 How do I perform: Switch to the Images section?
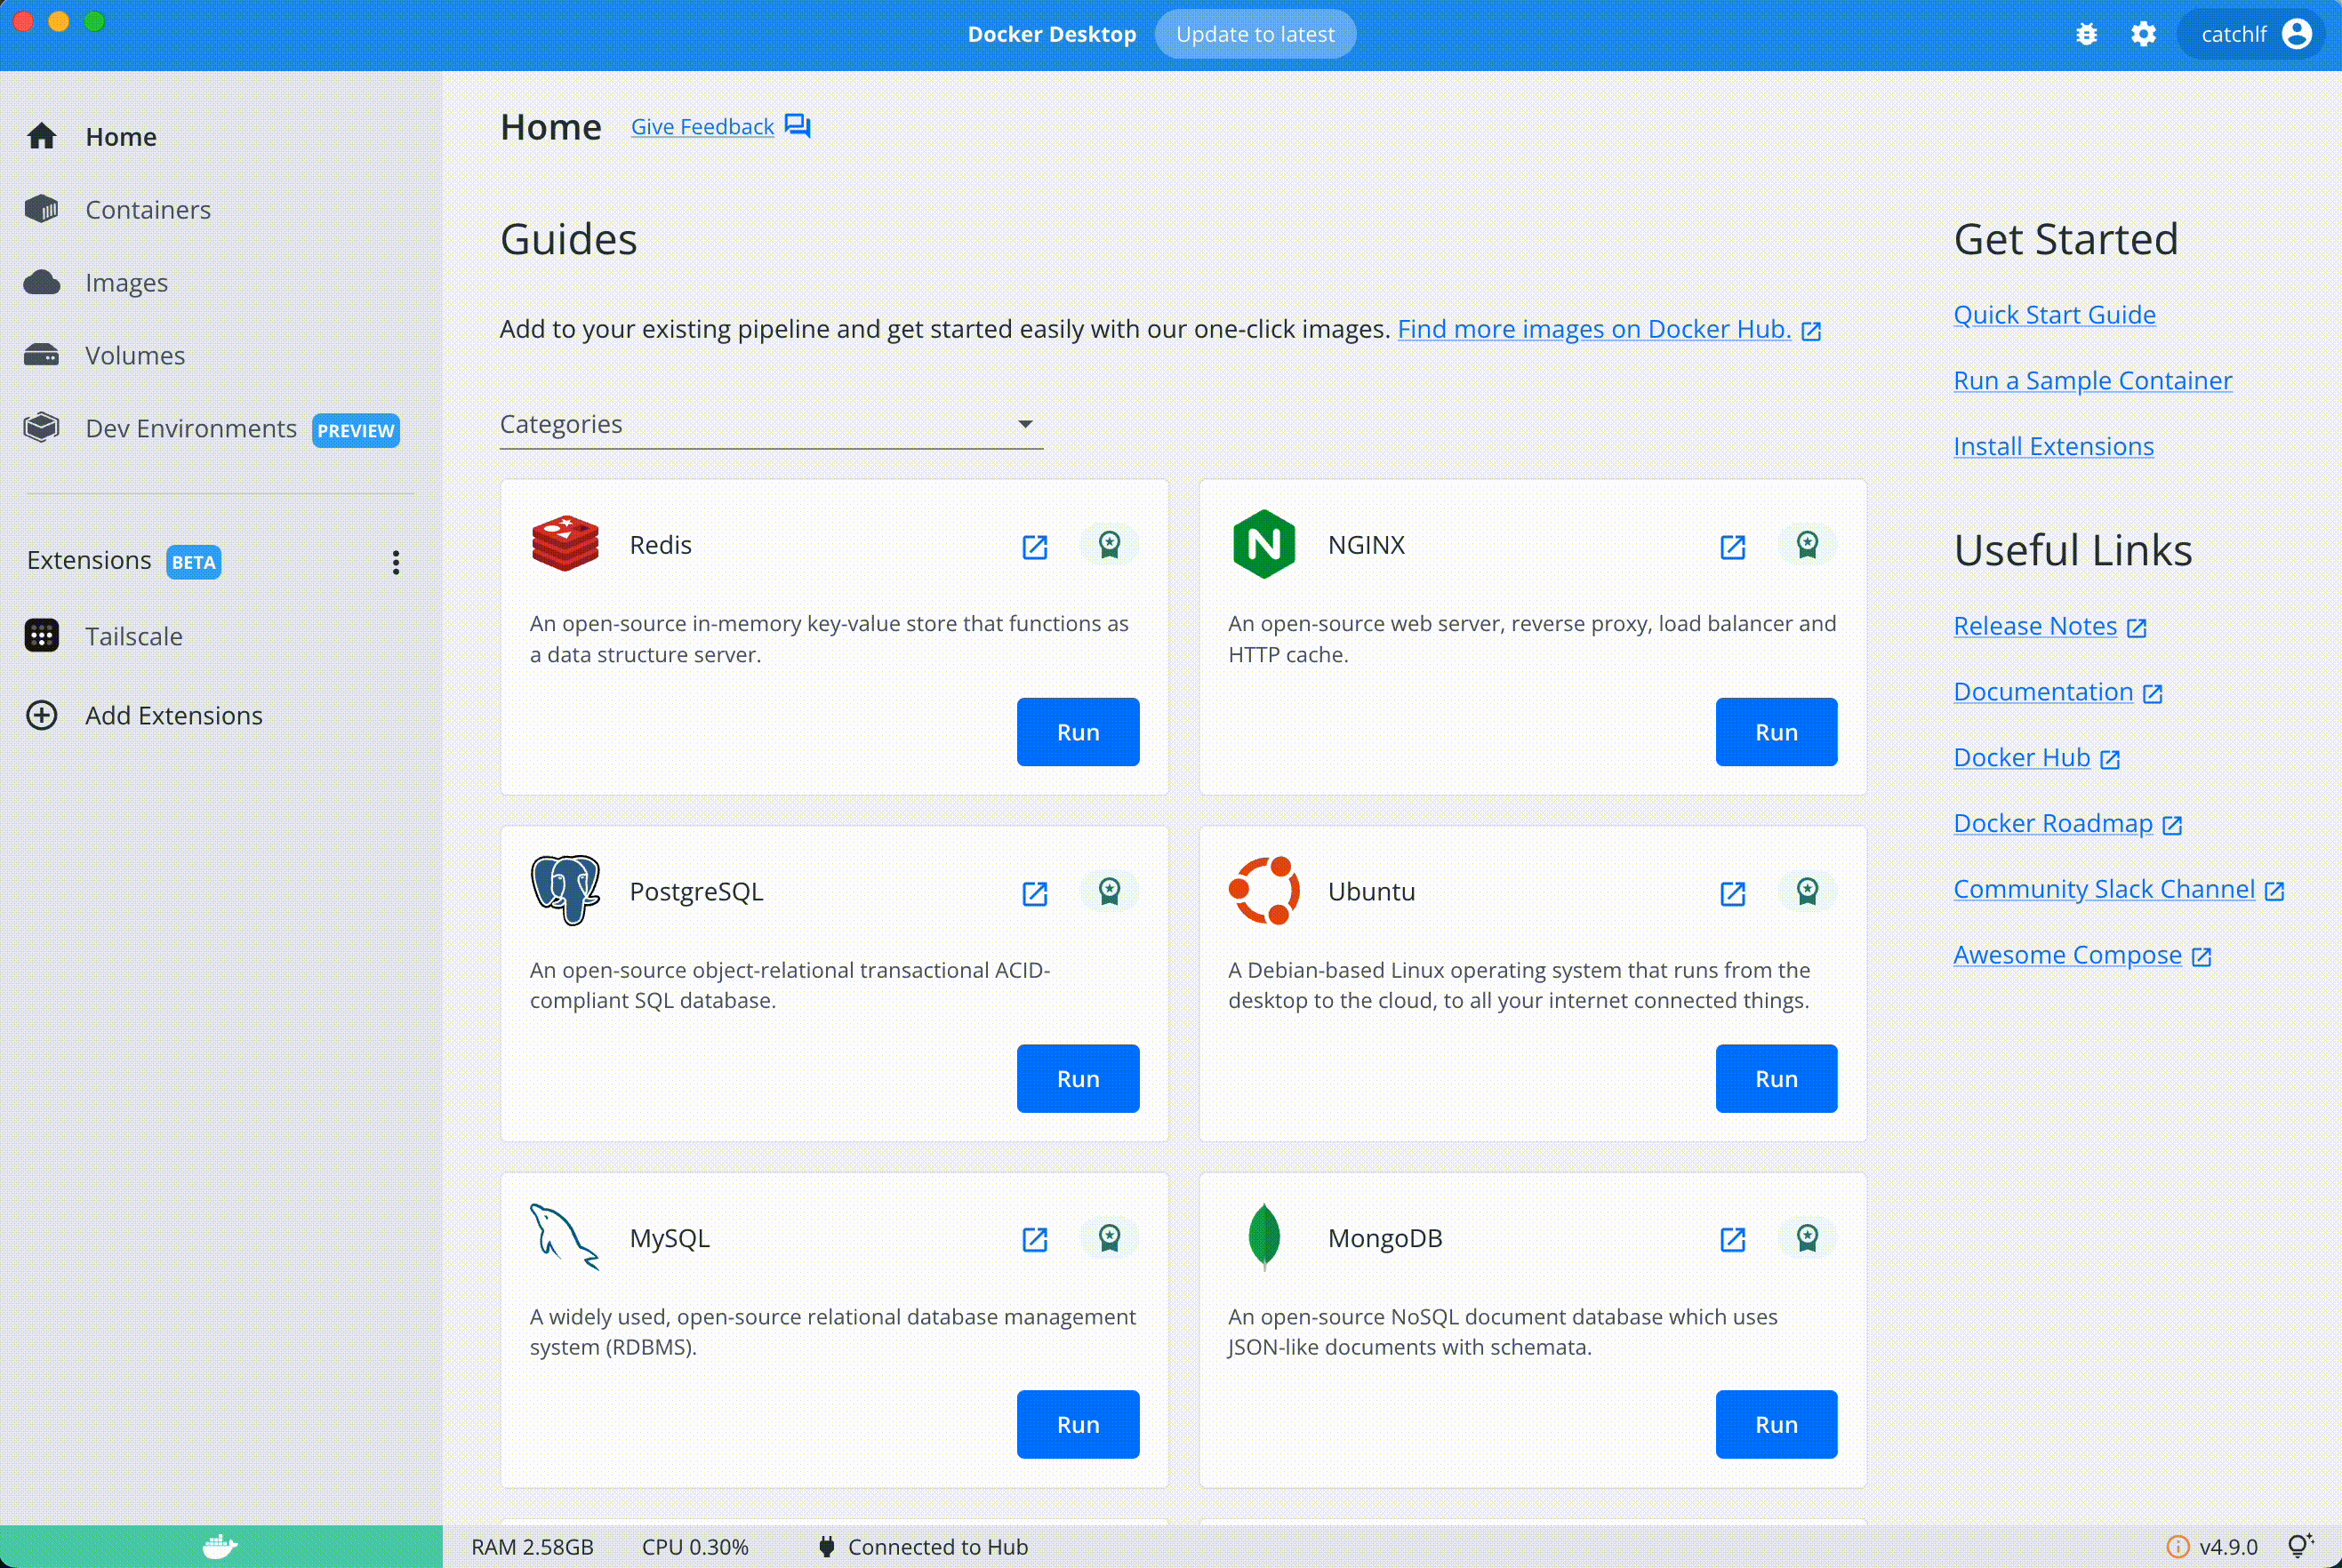(126, 283)
